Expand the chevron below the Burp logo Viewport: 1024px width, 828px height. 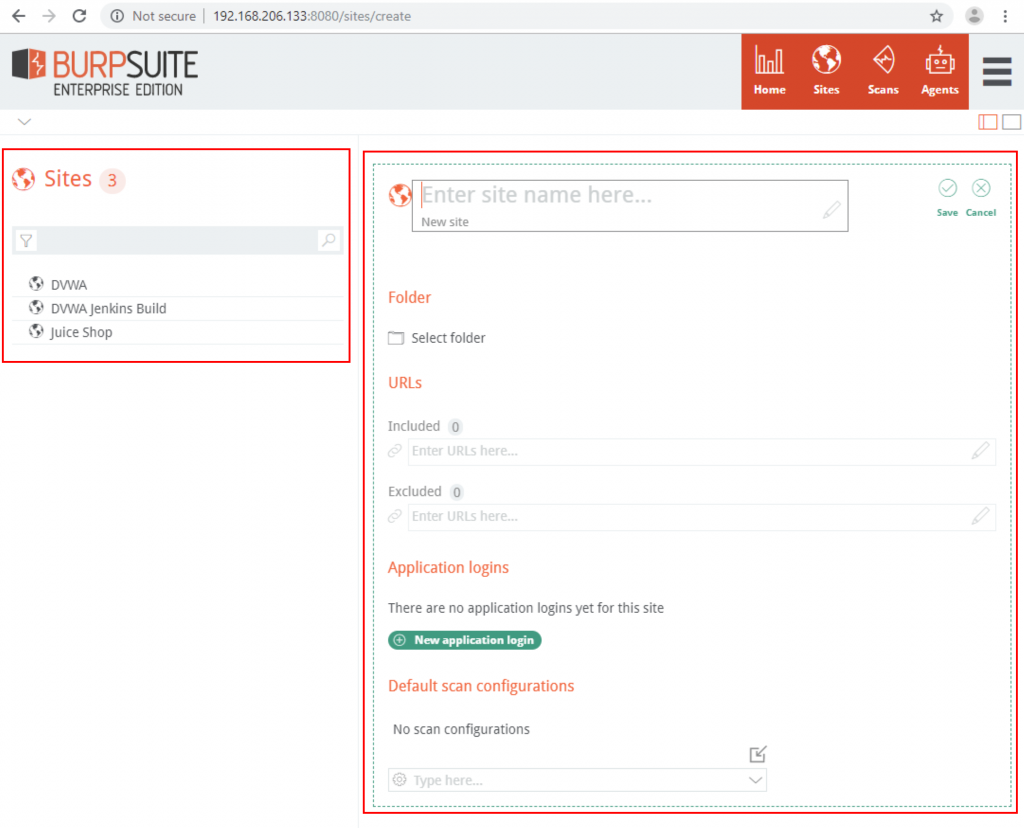(25, 122)
